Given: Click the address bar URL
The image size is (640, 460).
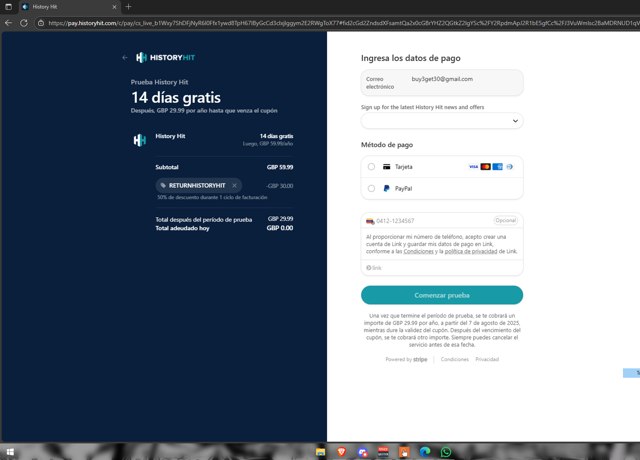Looking at the screenshot, I should tap(343, 23).
